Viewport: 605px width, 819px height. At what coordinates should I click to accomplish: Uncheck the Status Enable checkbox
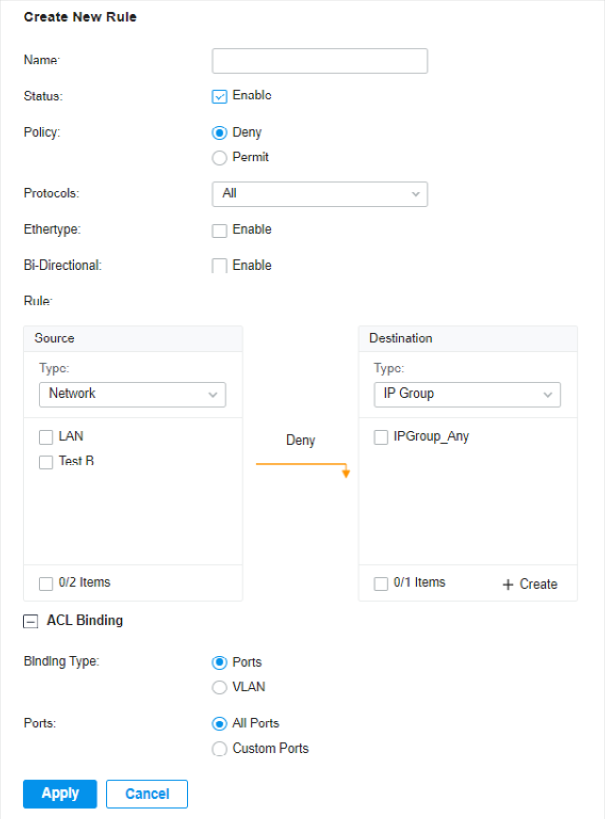pyautogui.click(x=219, y=97)
